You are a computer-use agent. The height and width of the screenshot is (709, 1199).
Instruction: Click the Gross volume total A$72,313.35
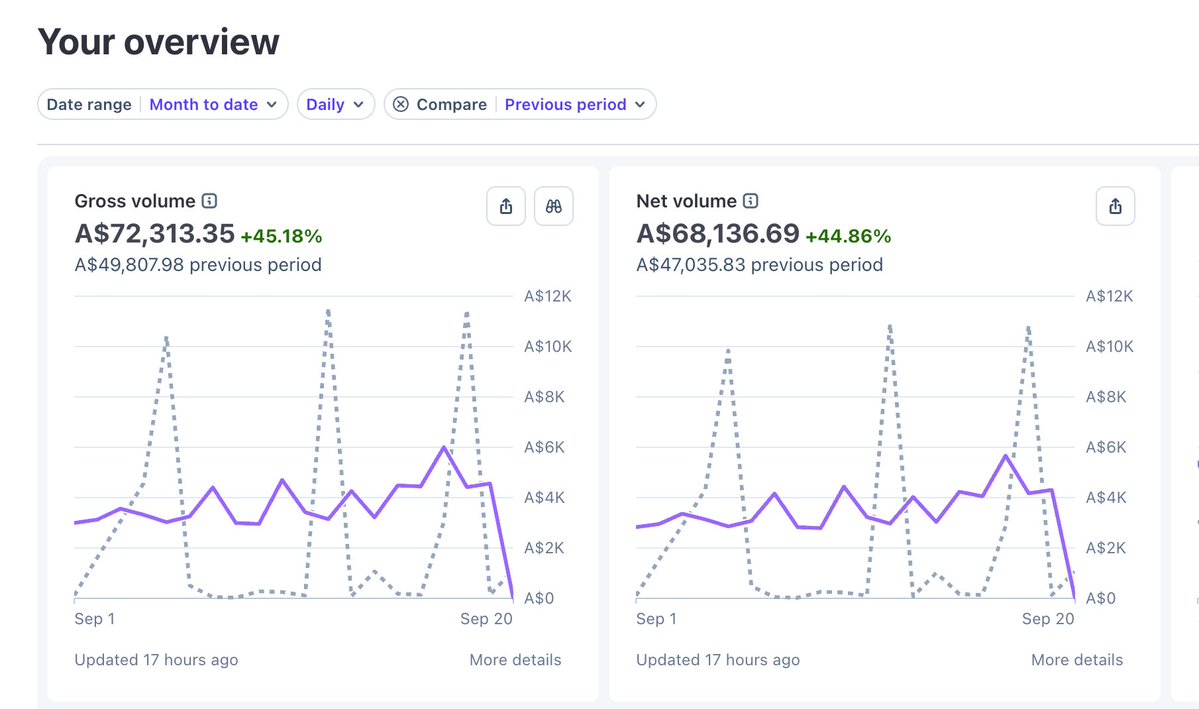pyautogui.click(x=154, y=233)
